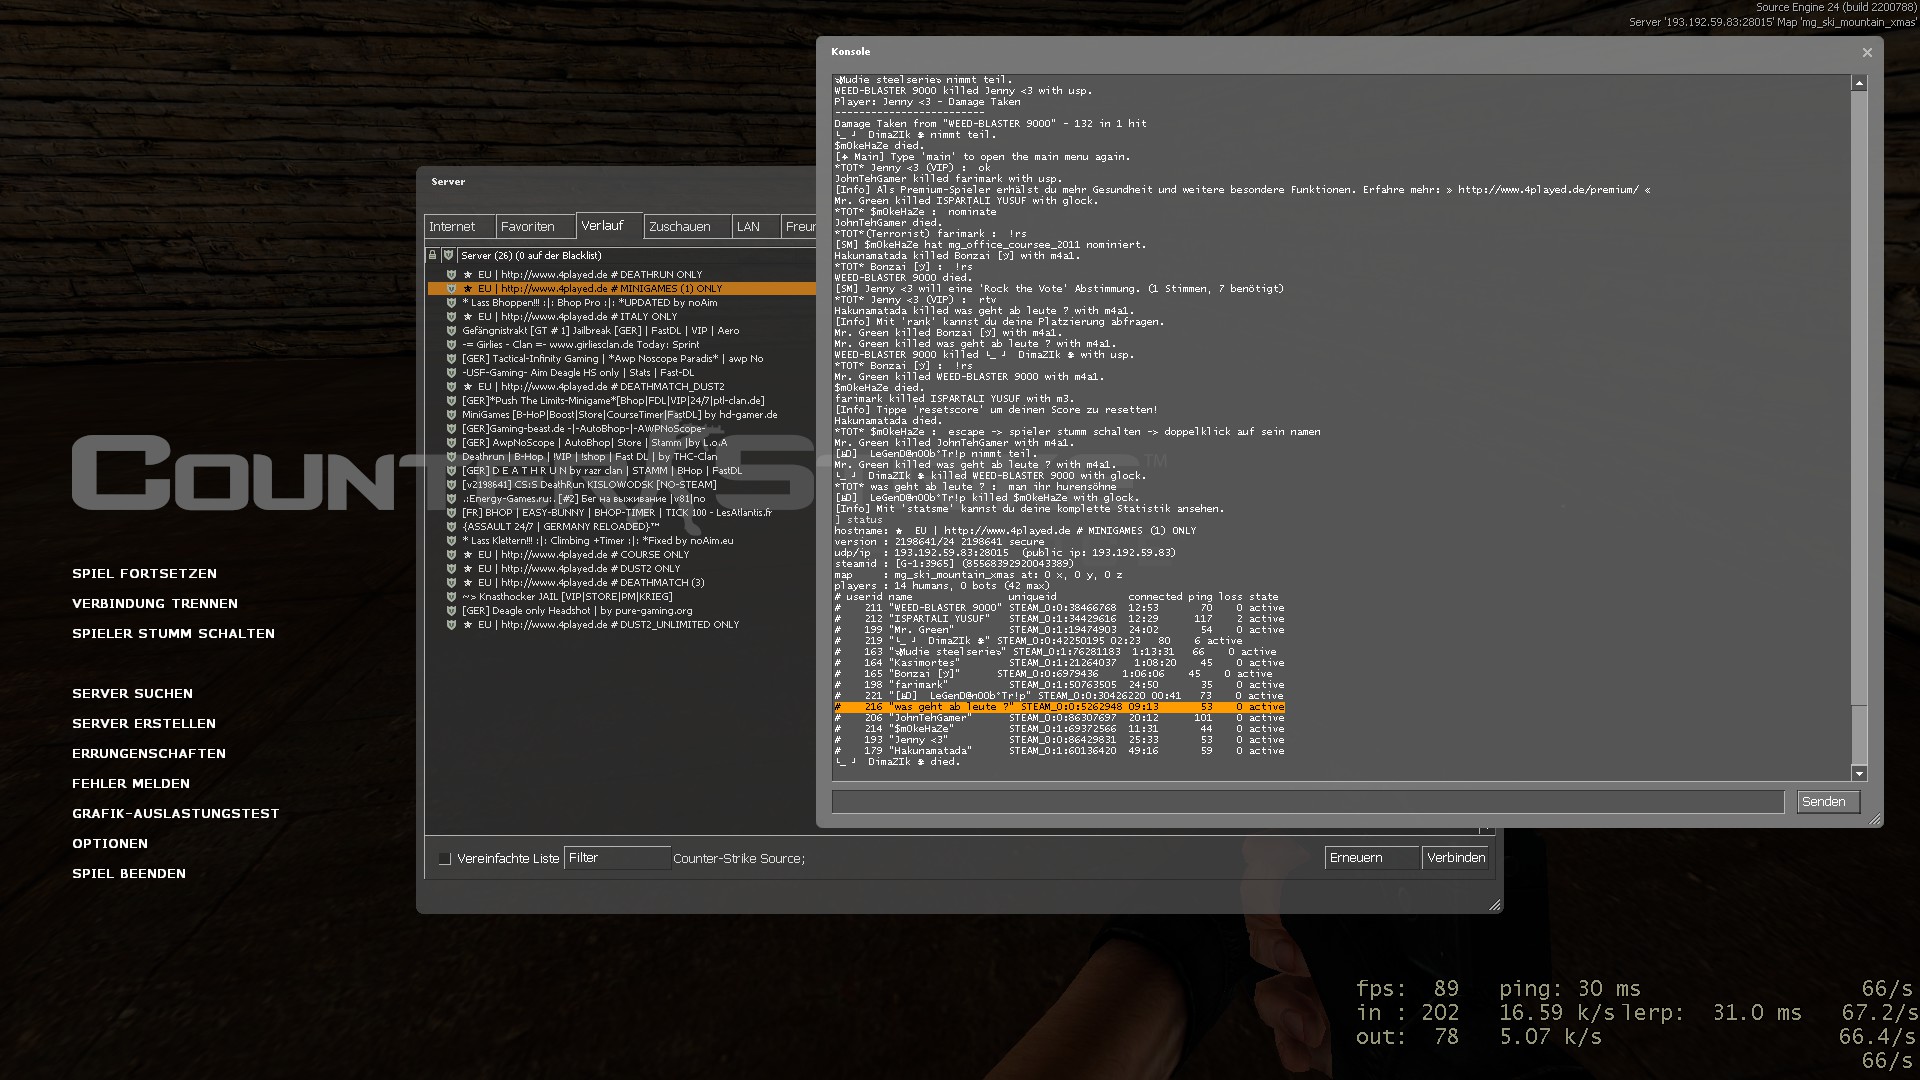
Task: Open ERRUNGENSCHAFTEN from the main menu
Action: coord(149,754)
